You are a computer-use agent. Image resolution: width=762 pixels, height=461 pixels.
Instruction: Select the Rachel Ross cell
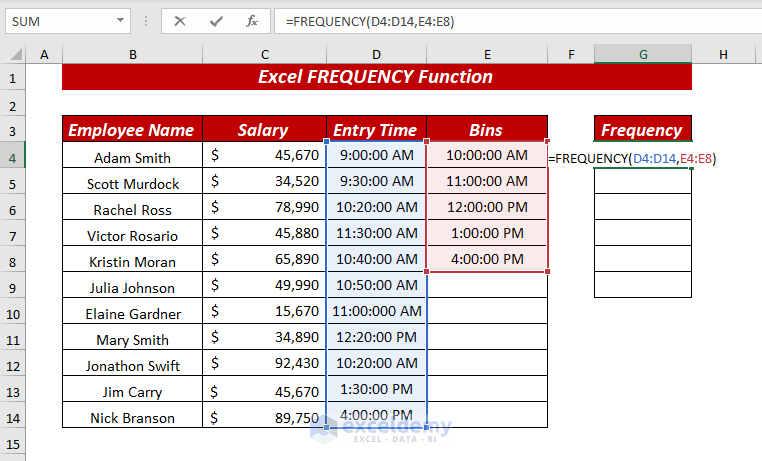(x=132, y=207)
